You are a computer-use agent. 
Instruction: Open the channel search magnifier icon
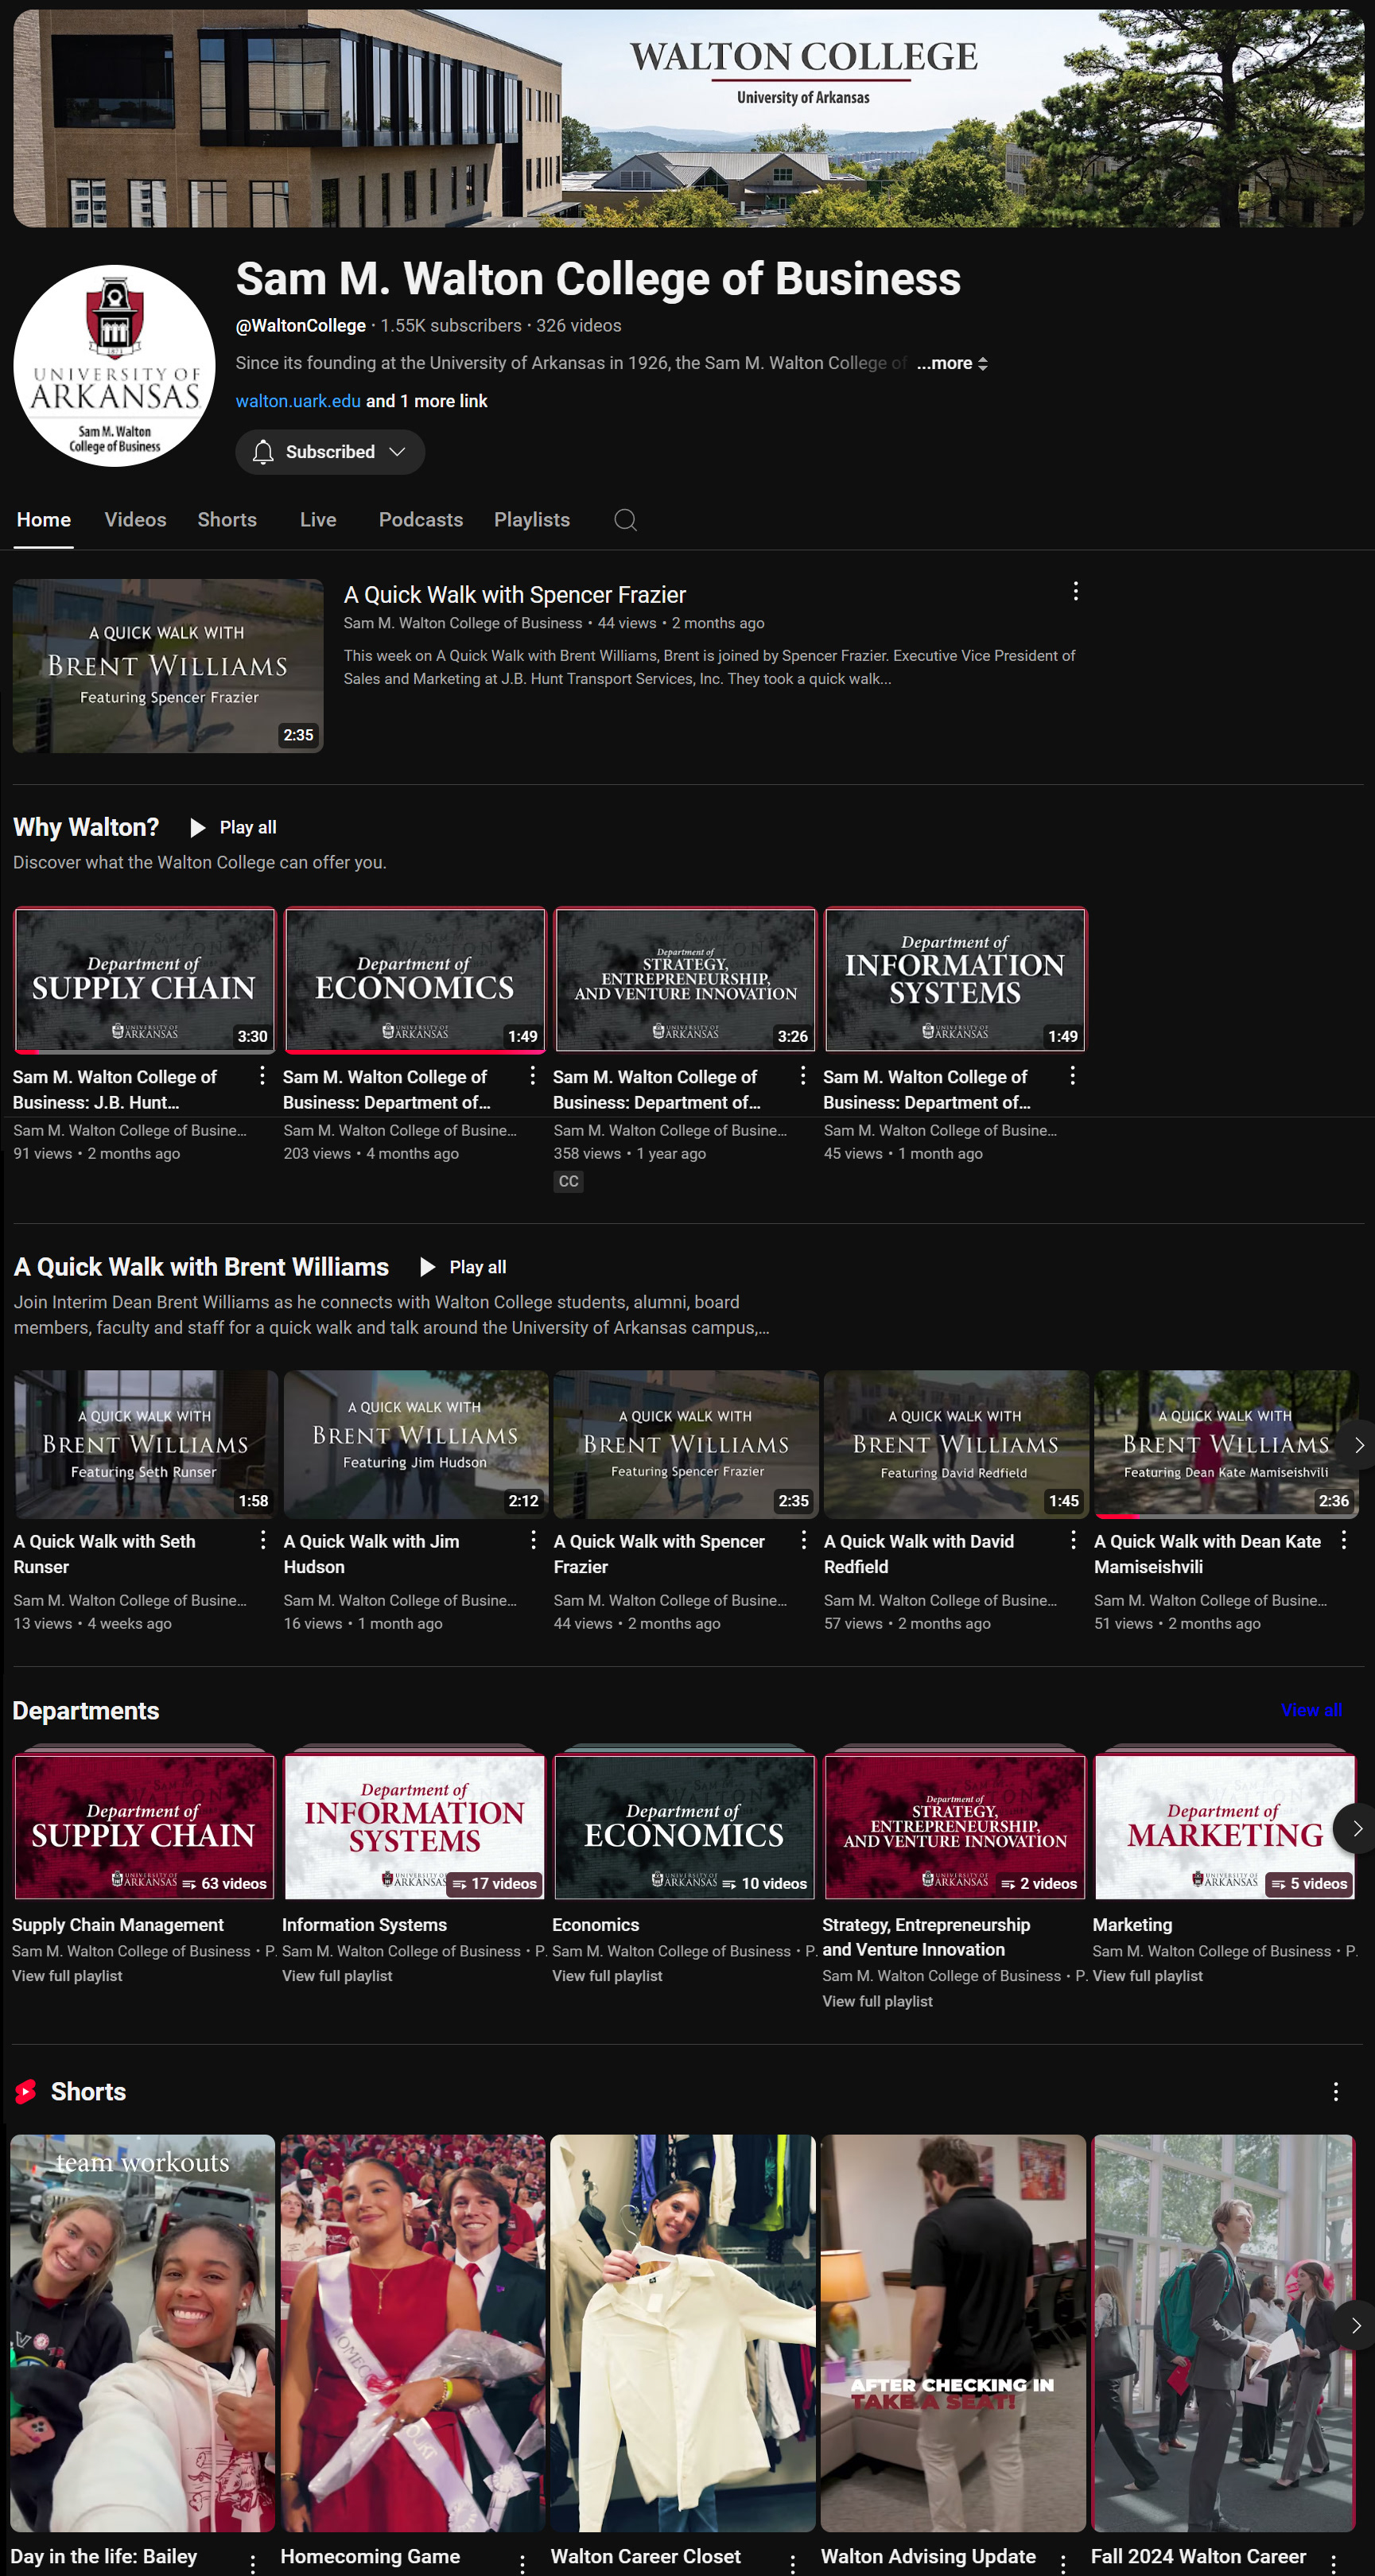(x=625, y=520)
